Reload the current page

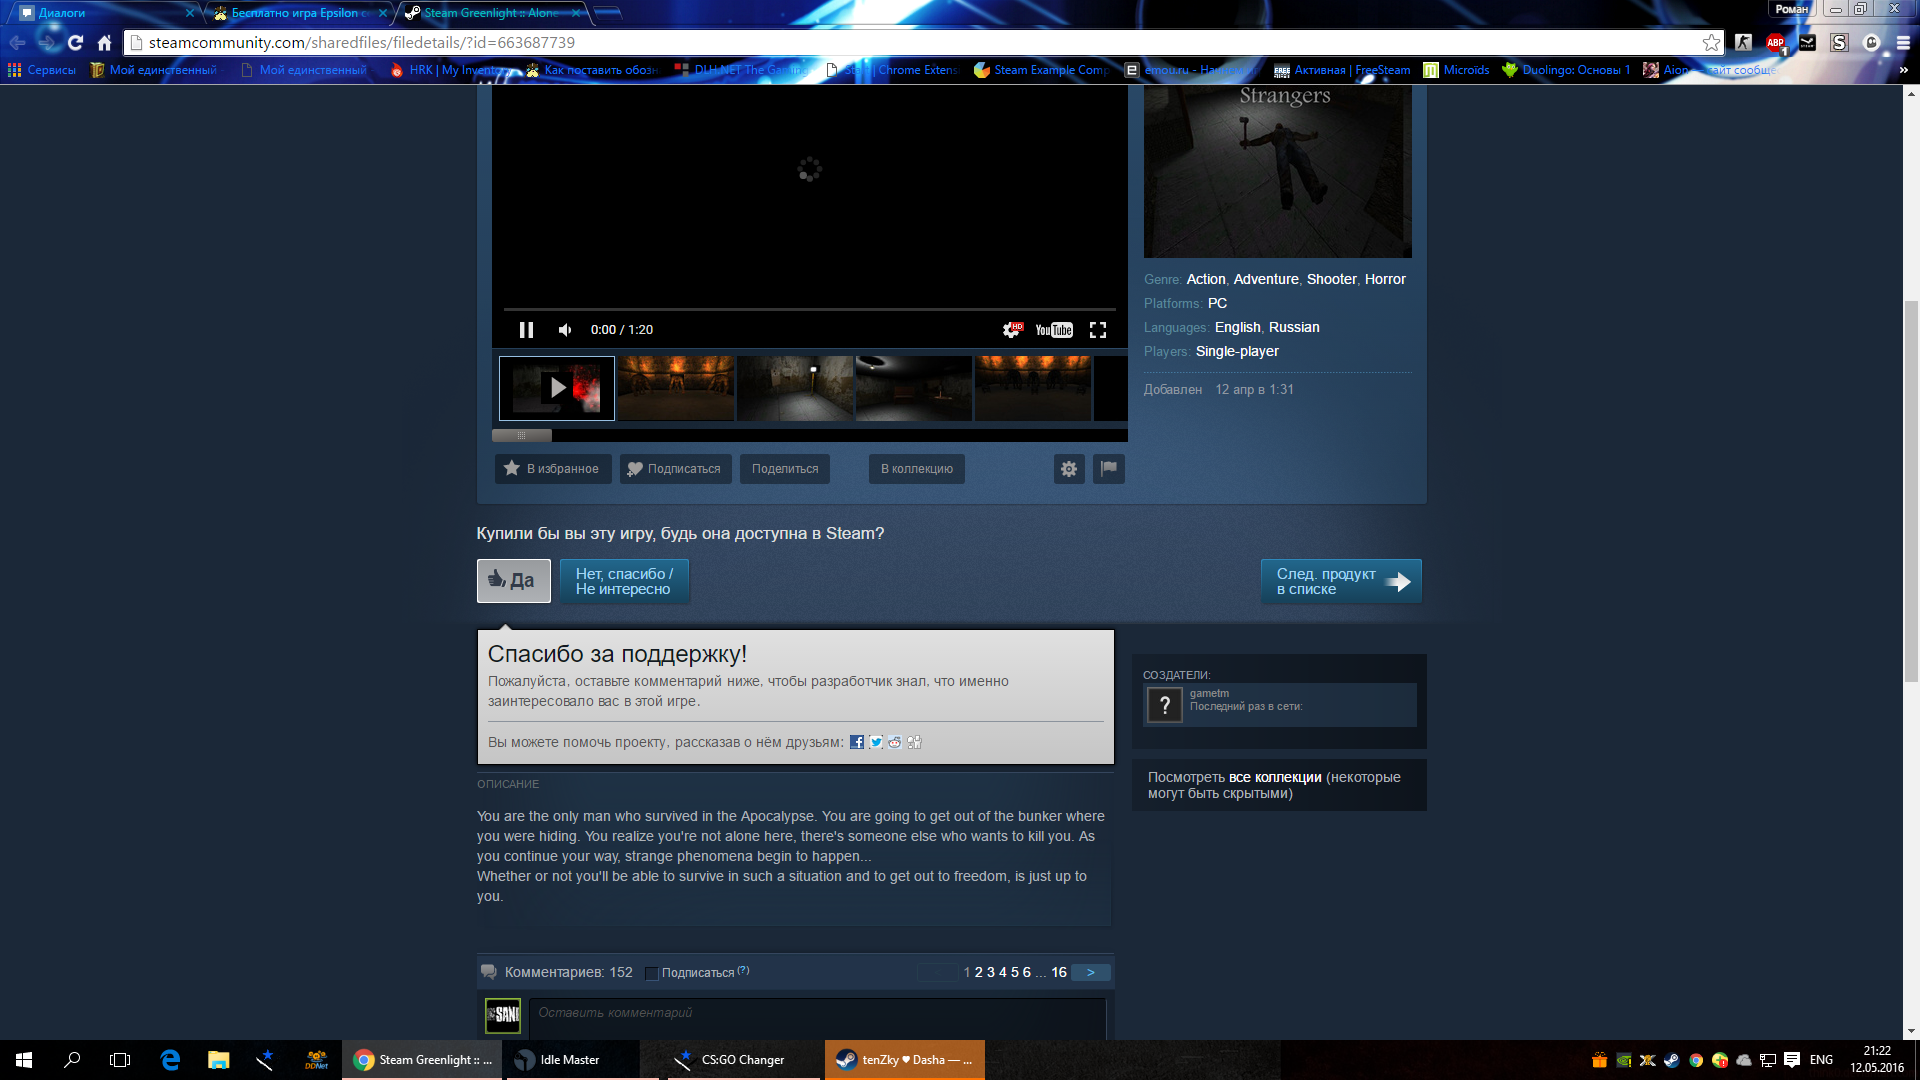75,43
